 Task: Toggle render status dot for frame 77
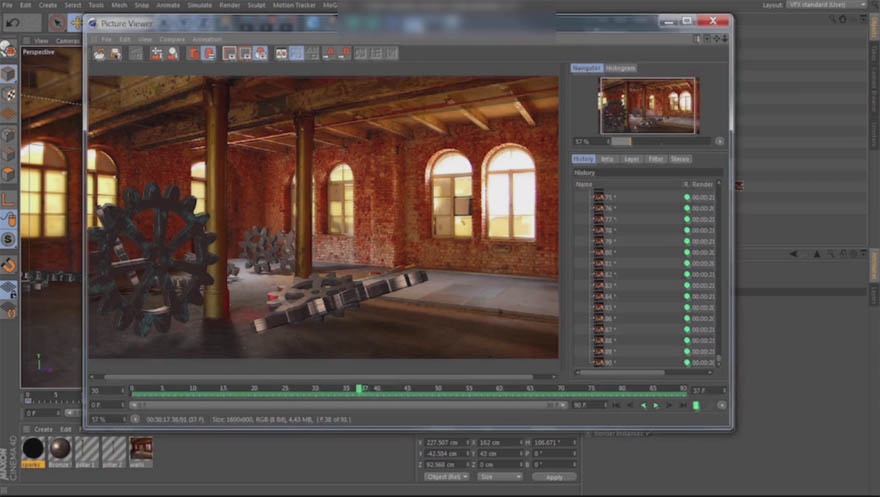pos(686,219)
